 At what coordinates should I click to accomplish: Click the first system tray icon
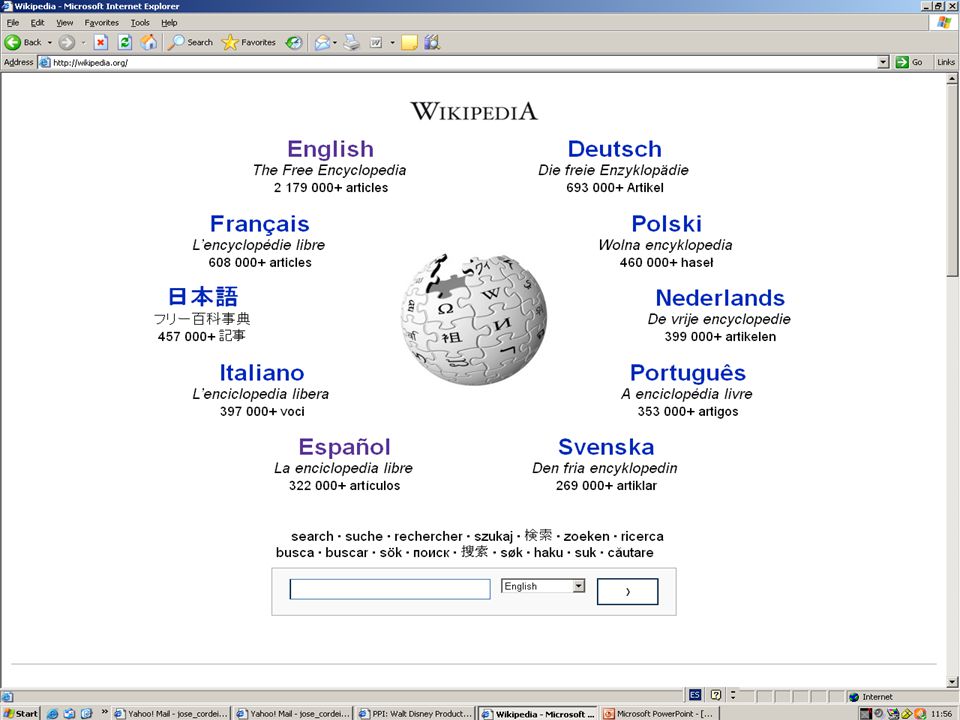pyautogui.click(x=866, y=713)
